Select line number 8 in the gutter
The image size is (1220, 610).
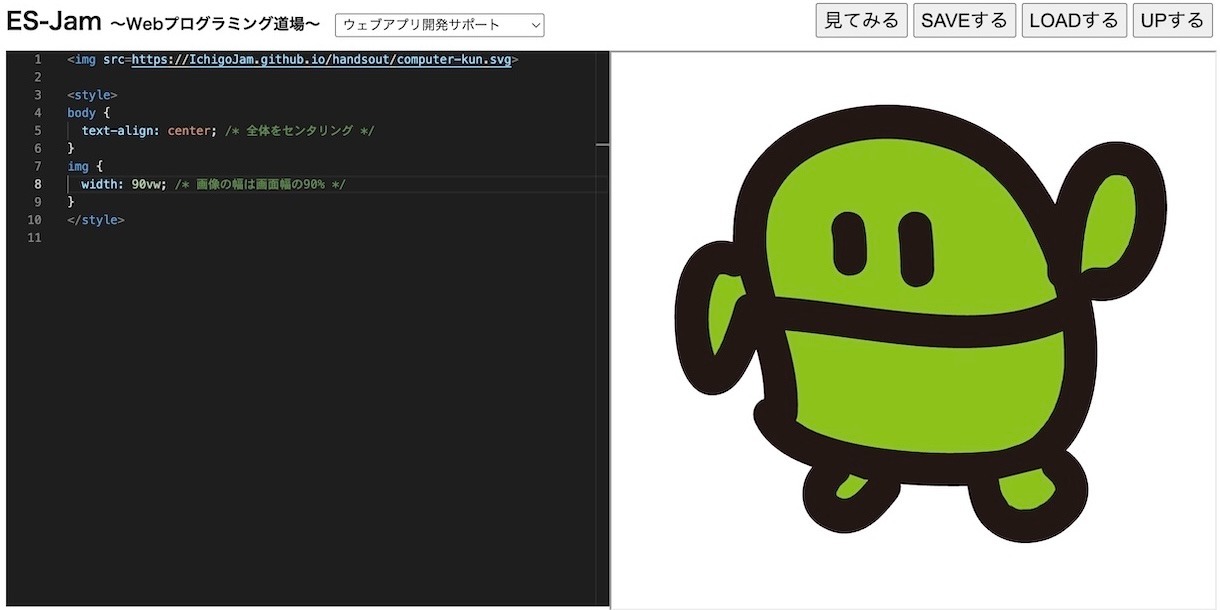click(38, 184)
